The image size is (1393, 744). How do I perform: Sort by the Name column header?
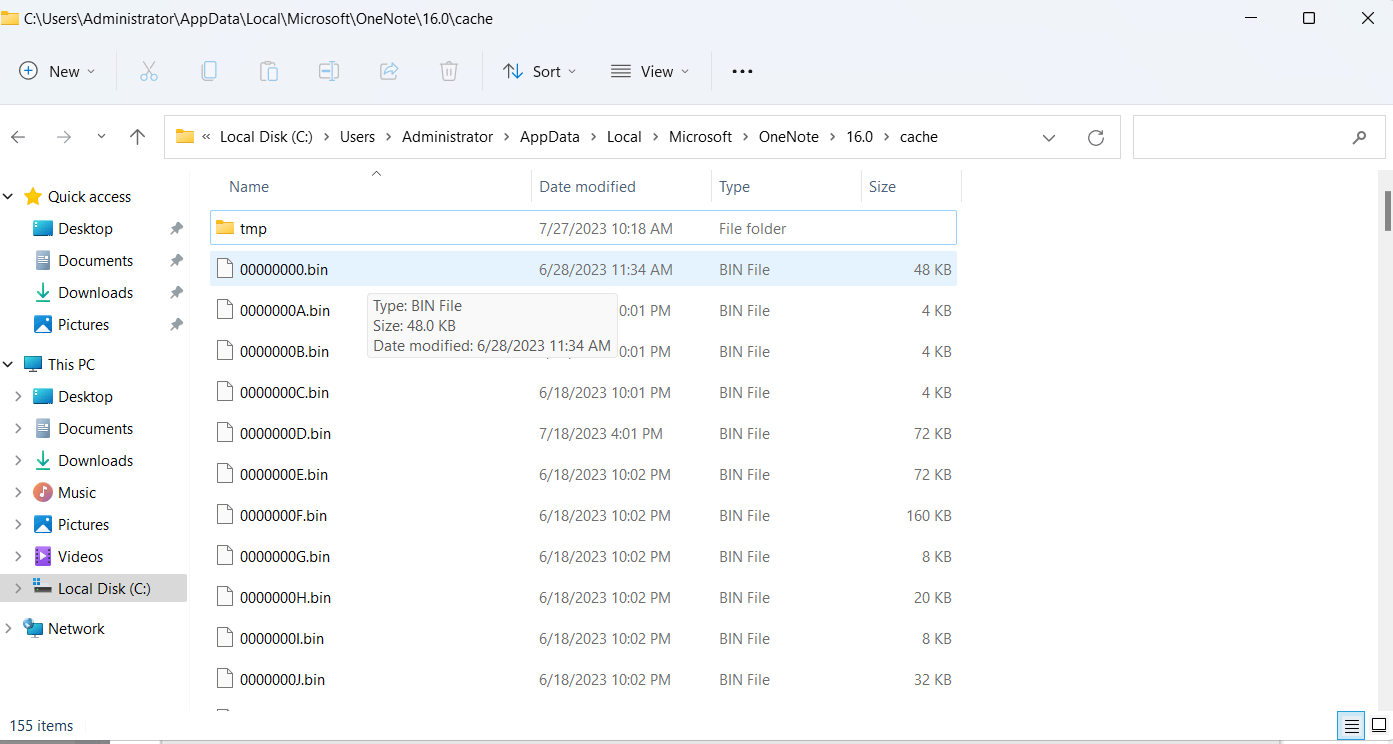tap(249, 187)
